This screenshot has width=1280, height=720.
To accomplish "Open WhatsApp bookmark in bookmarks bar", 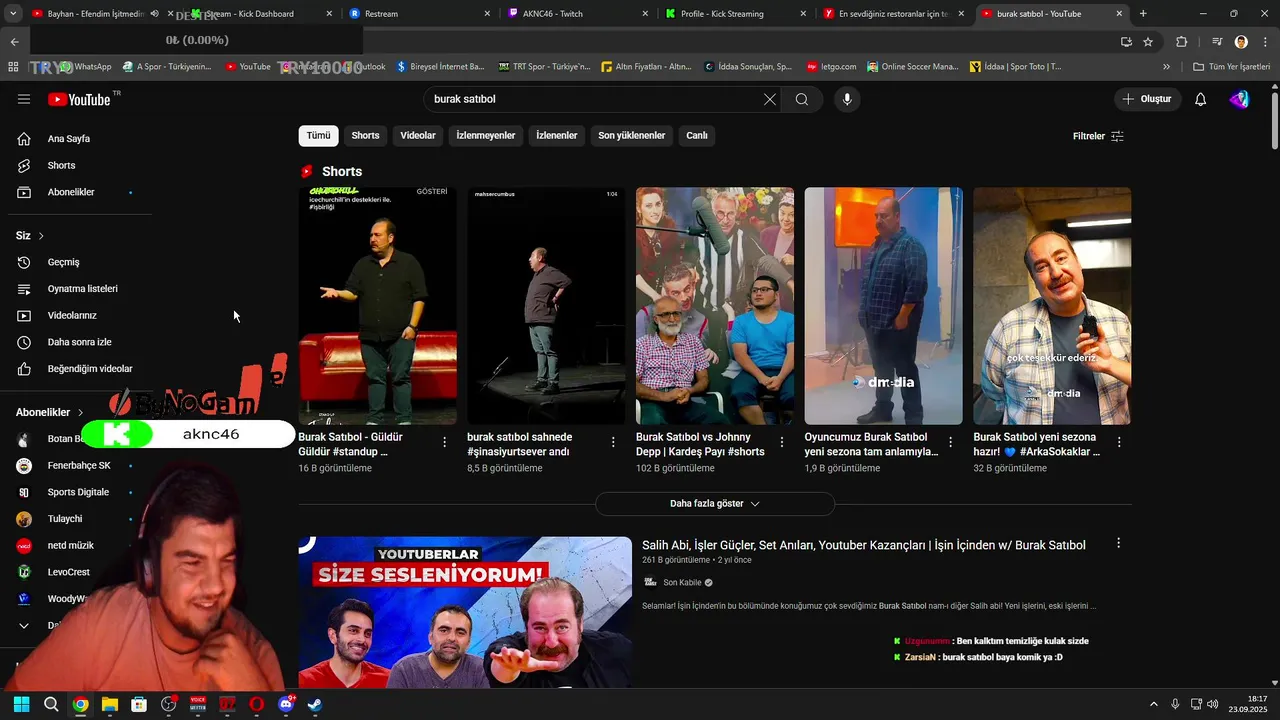I will click(85, 67).
